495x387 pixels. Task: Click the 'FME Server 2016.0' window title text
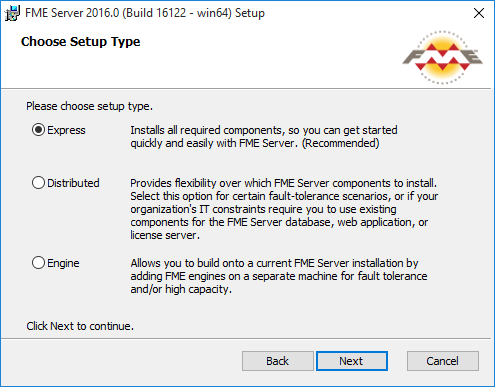pos(145,13)
